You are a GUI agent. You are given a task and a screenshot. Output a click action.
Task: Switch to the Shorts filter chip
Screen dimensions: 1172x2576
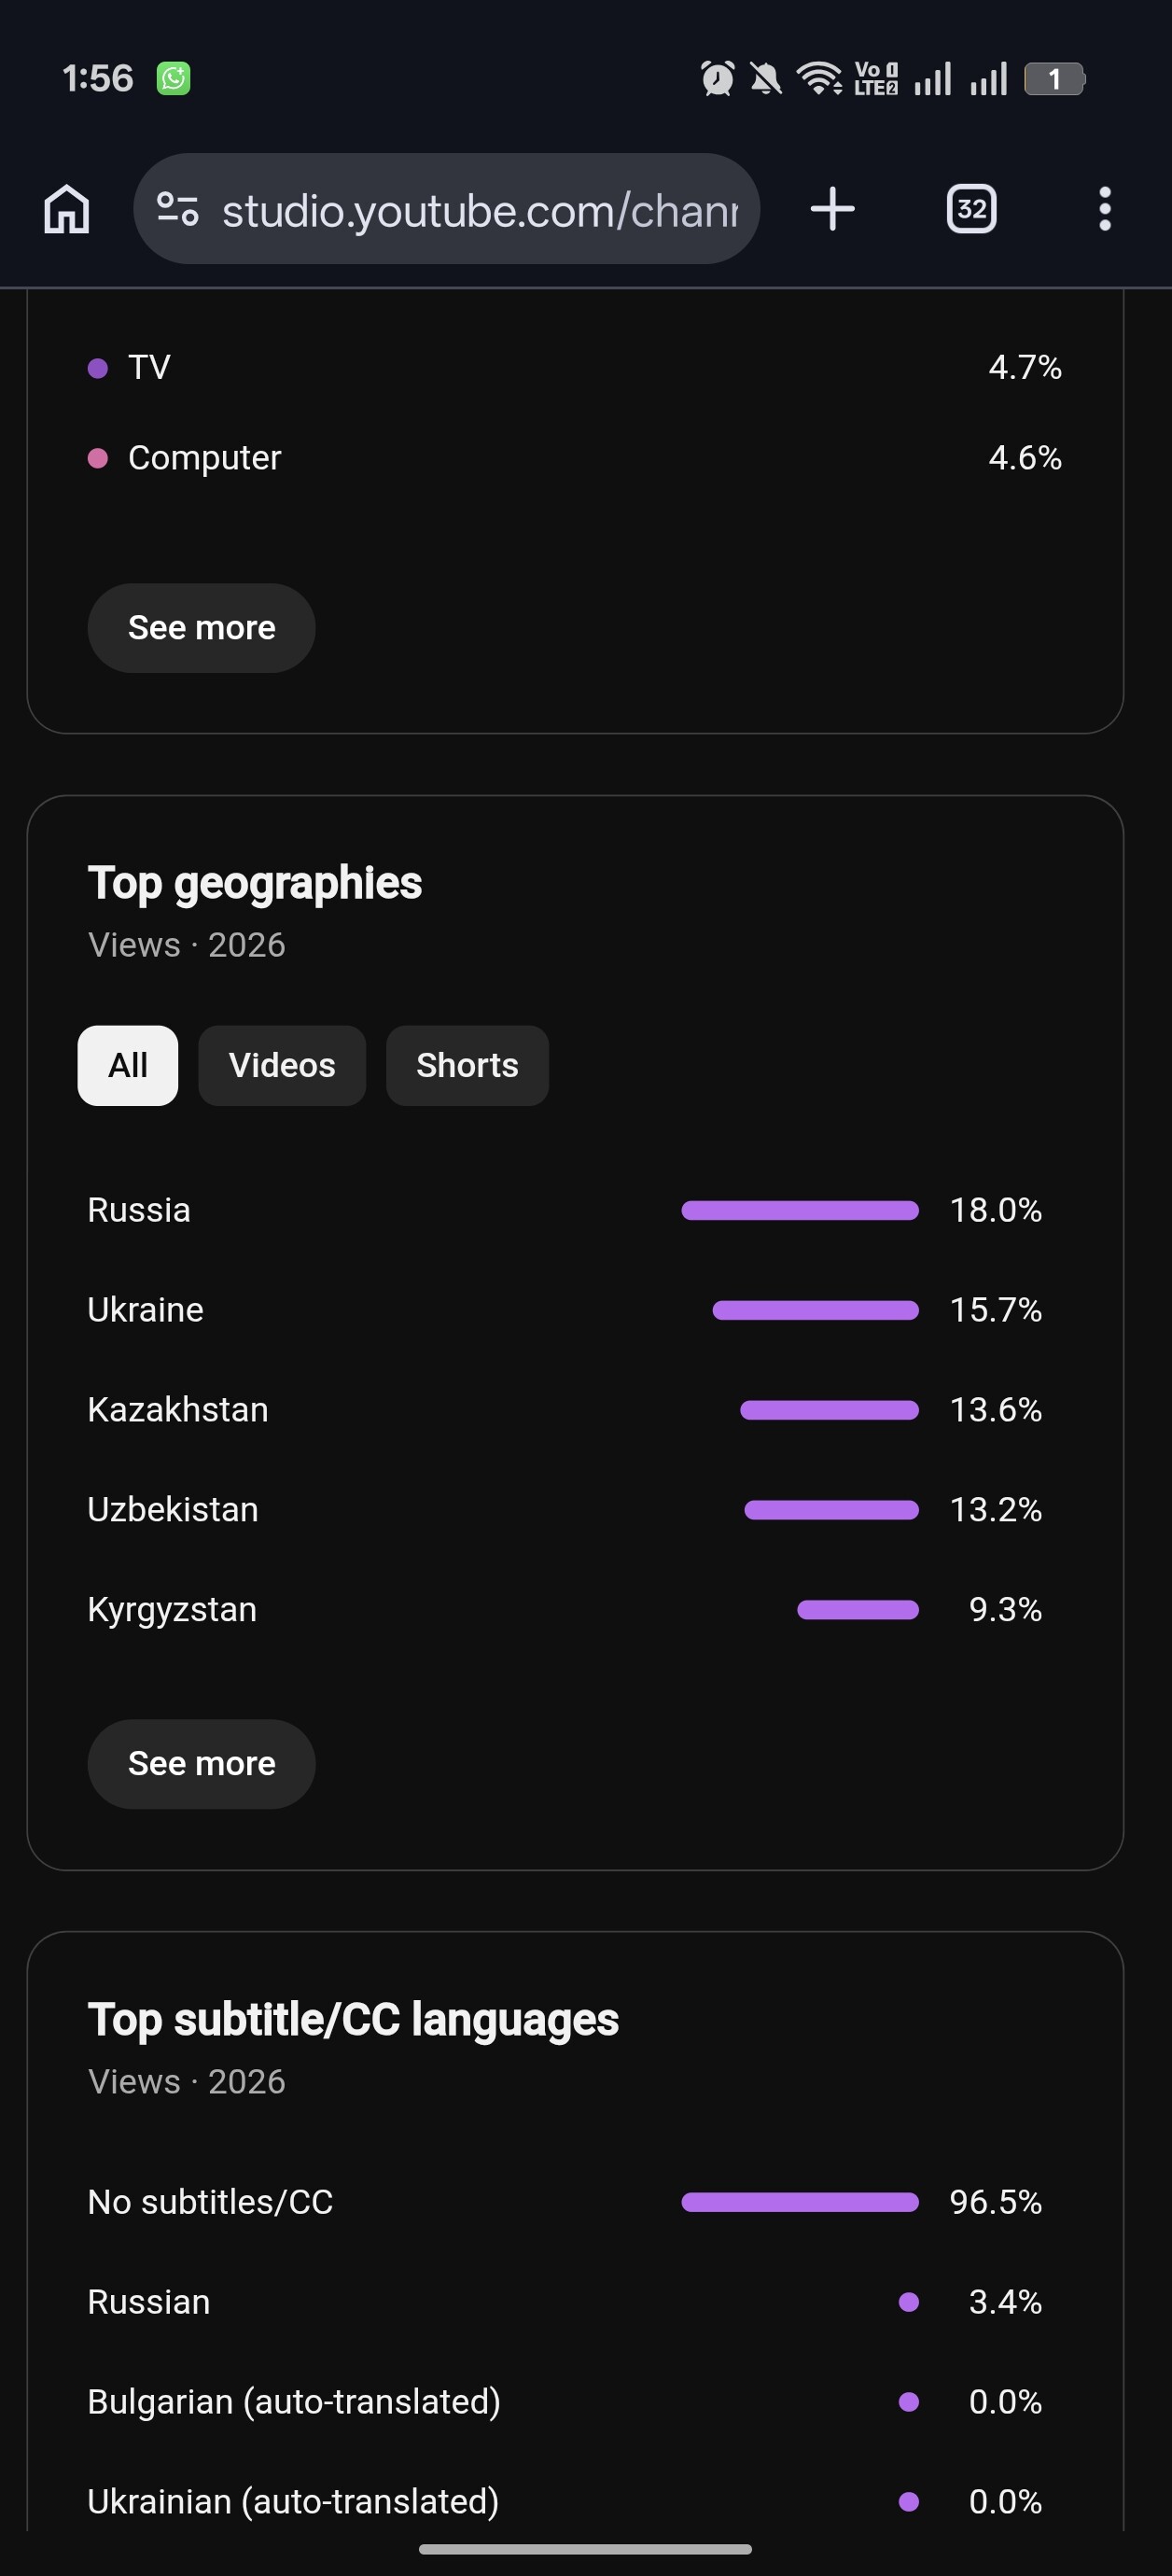pyautogui.click(x=467, y=1065)
